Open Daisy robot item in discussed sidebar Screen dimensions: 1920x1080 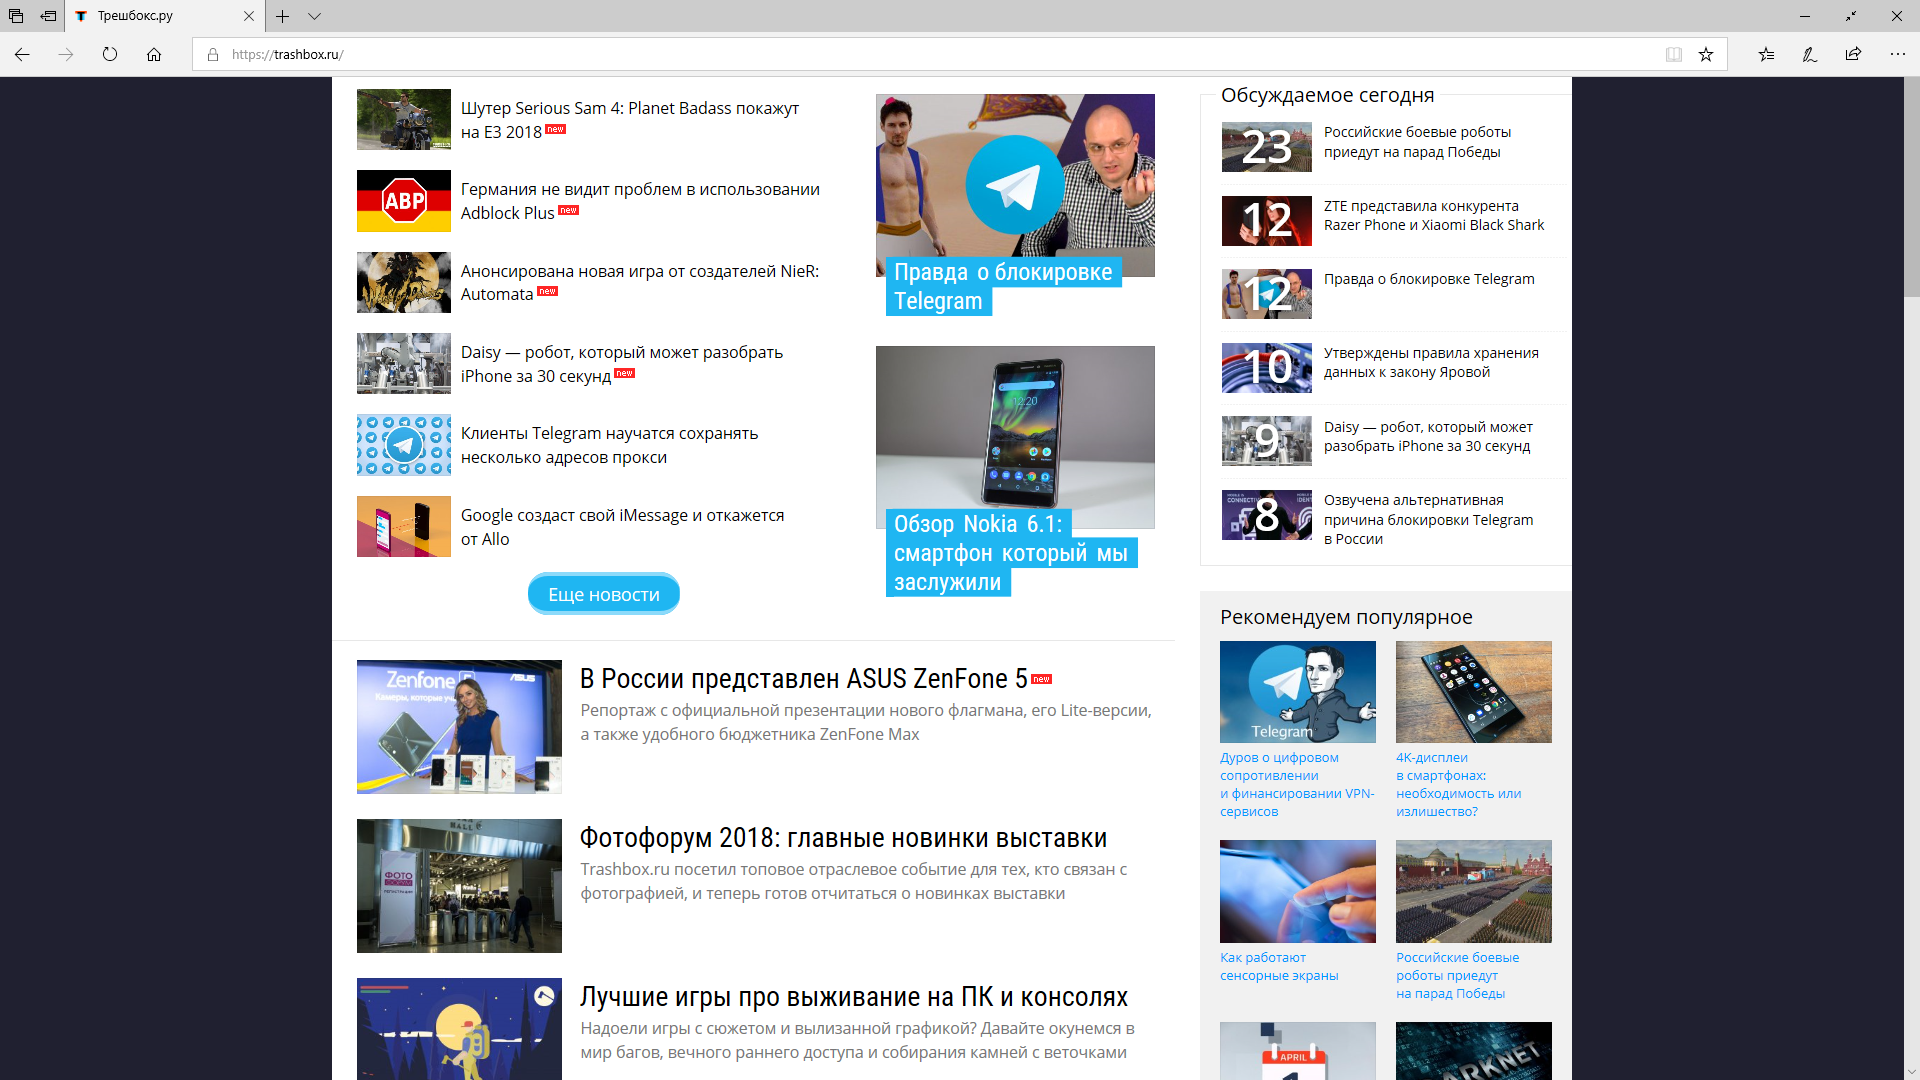tap(1428, 436)
